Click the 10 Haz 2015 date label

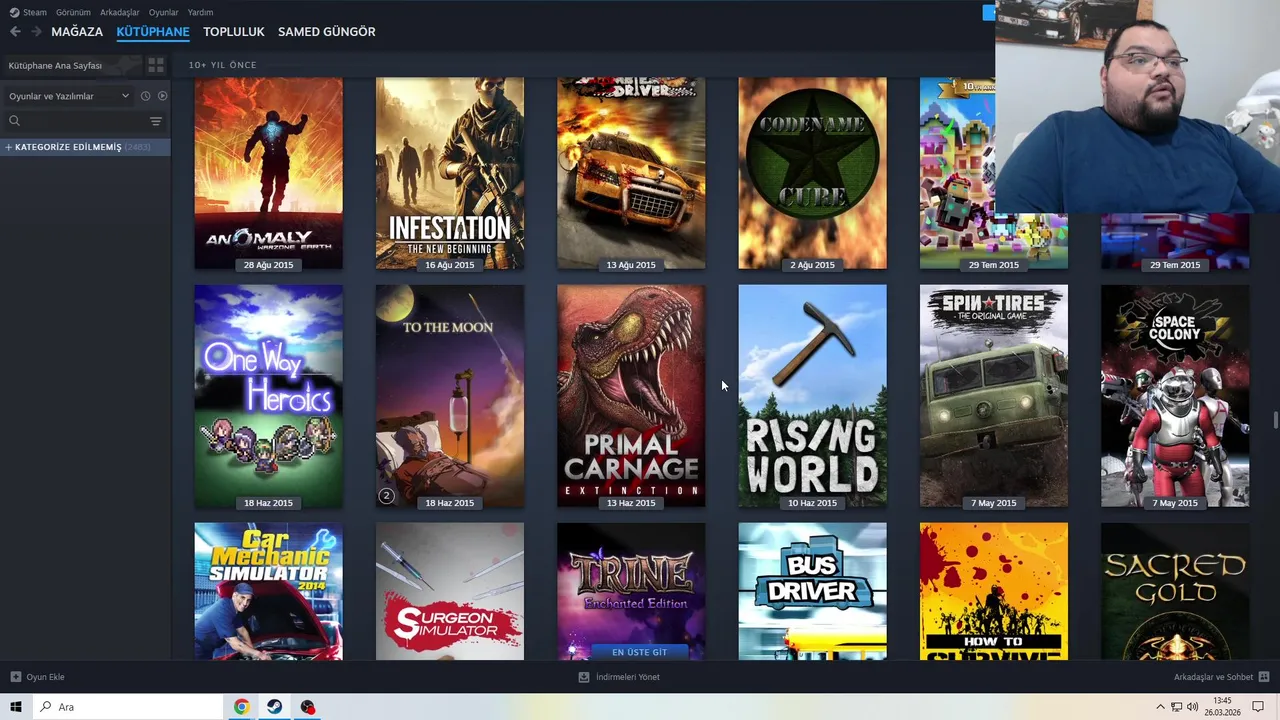[x=812, y=503]
